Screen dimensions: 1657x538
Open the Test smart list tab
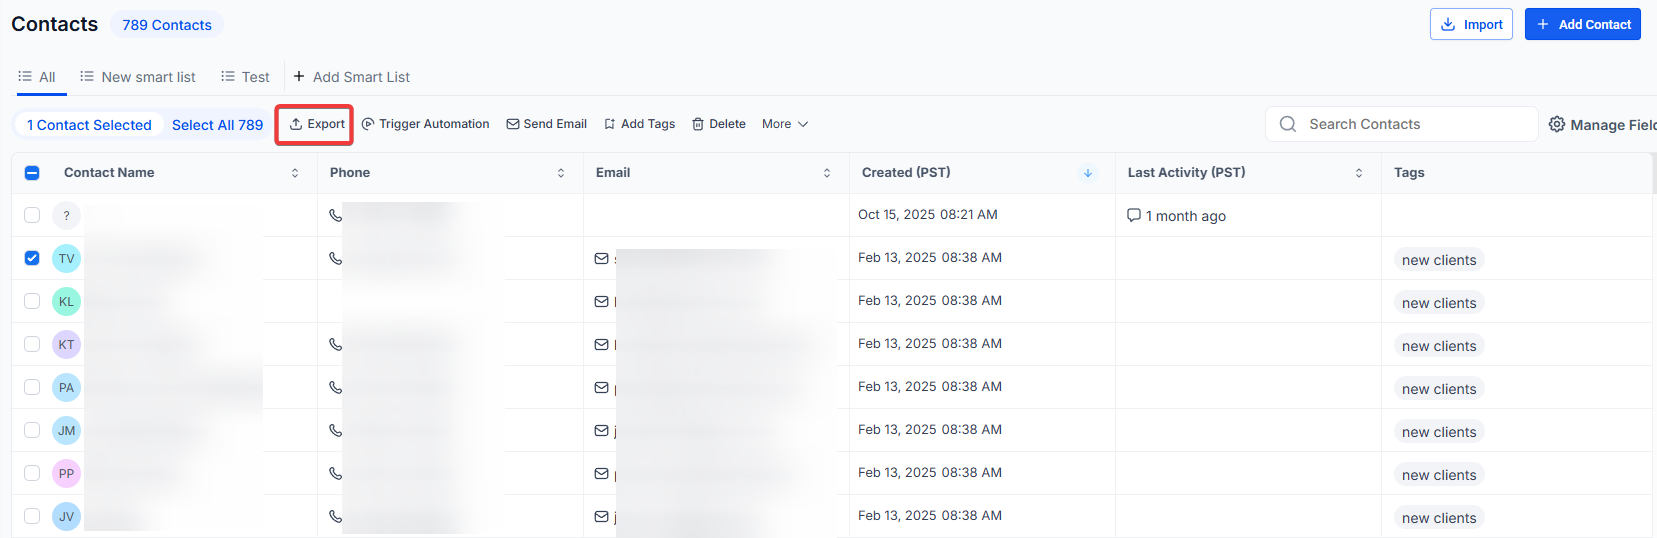246,77
